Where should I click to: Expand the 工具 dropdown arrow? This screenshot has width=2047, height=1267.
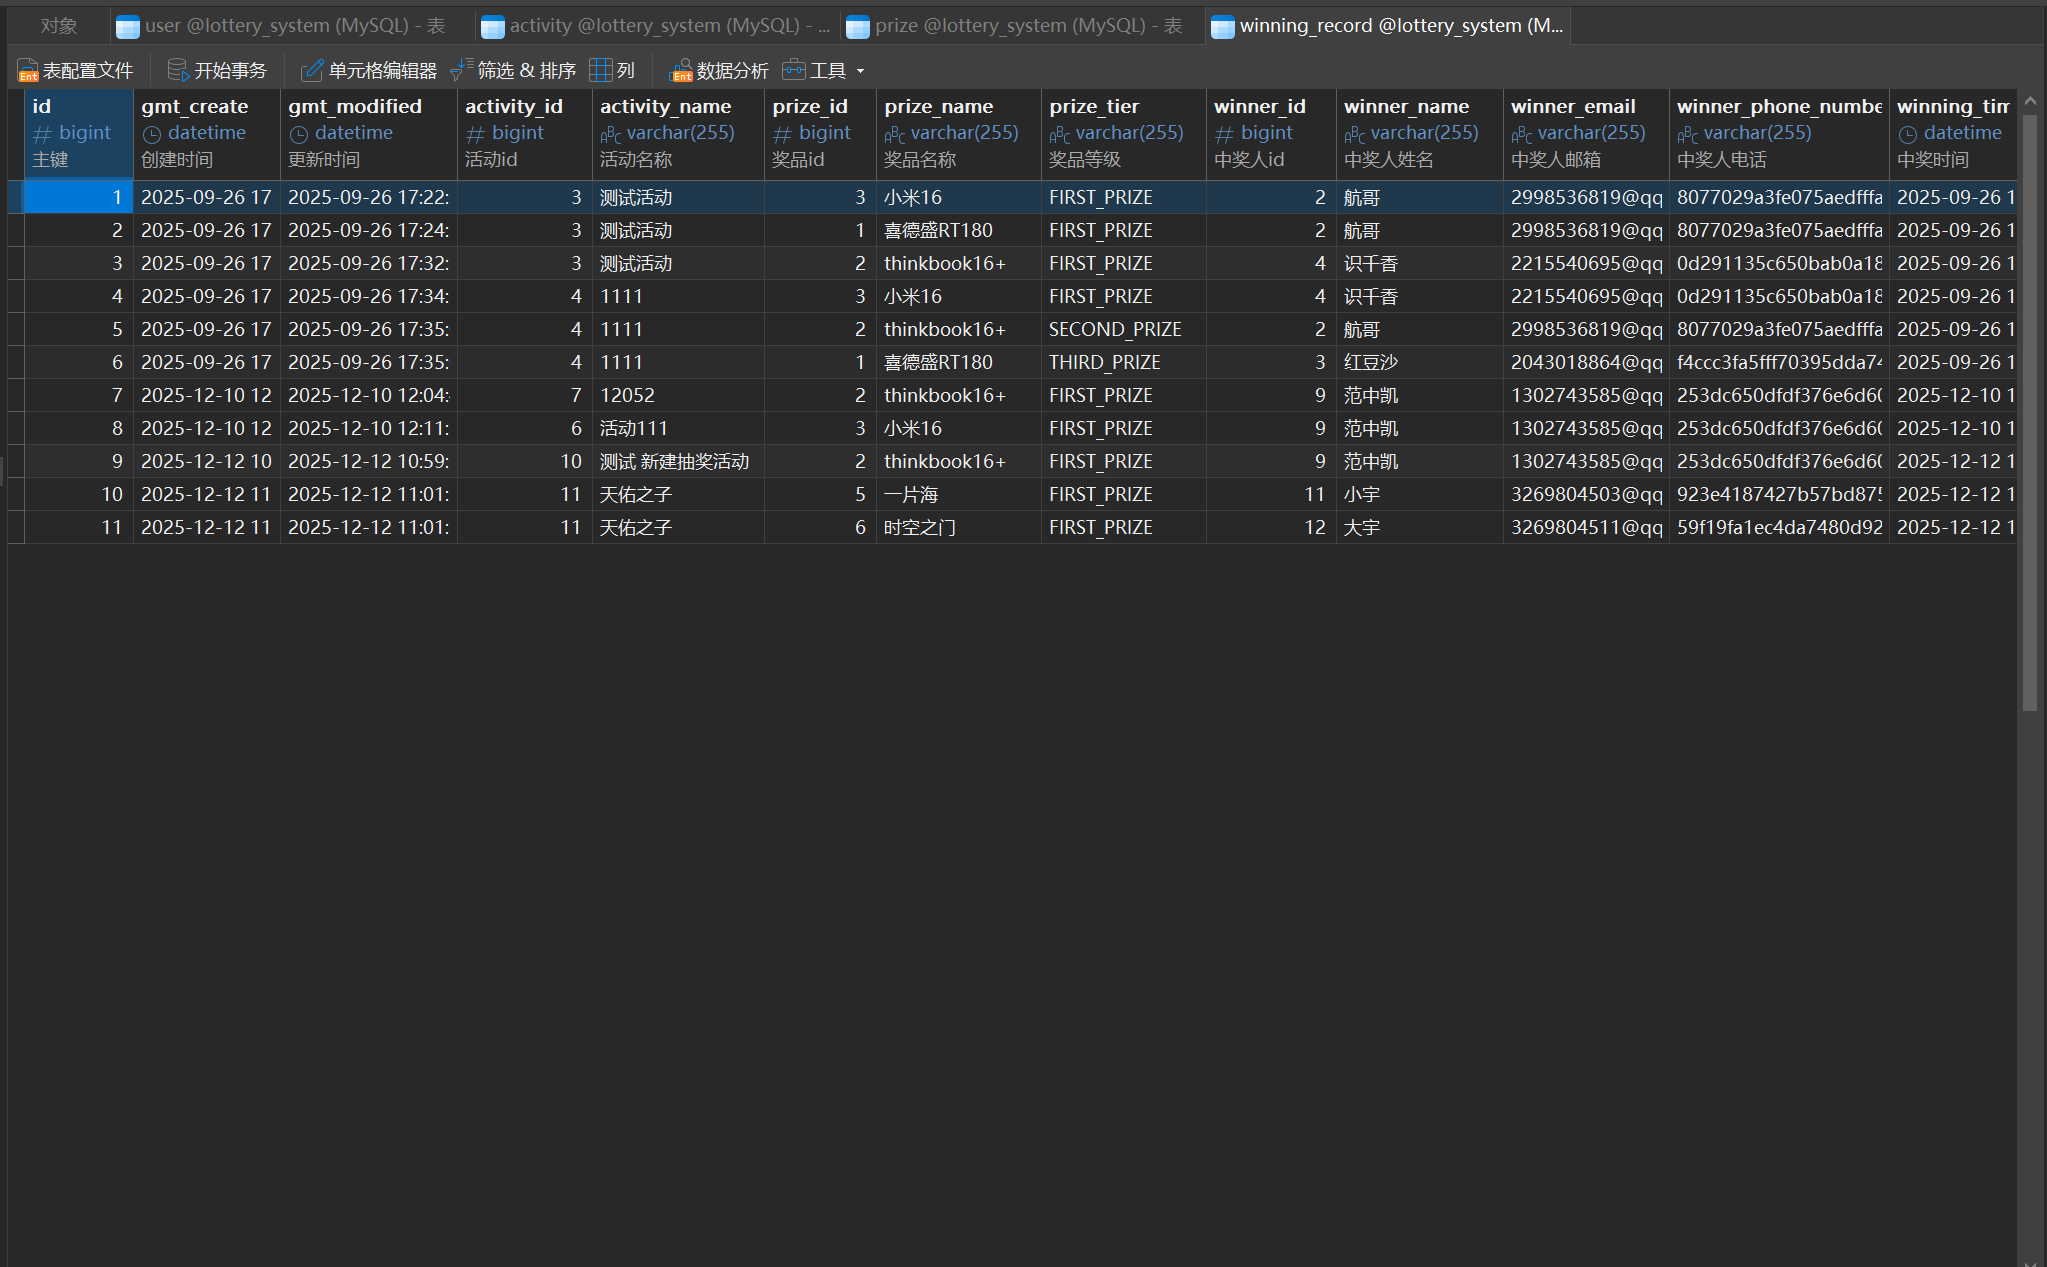860,71
